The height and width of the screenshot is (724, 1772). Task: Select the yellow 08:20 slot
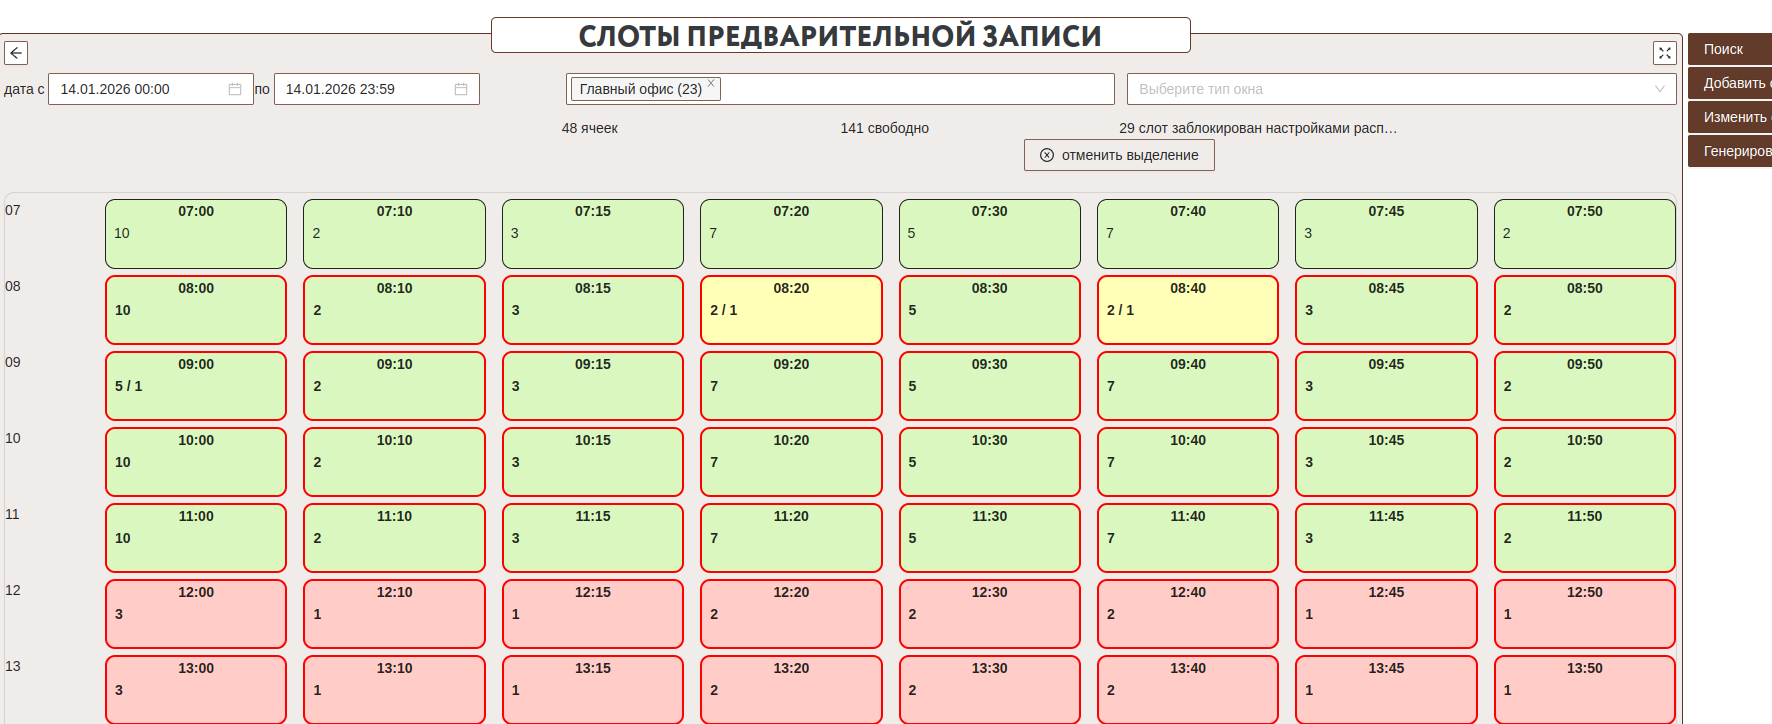coord(791,310)
